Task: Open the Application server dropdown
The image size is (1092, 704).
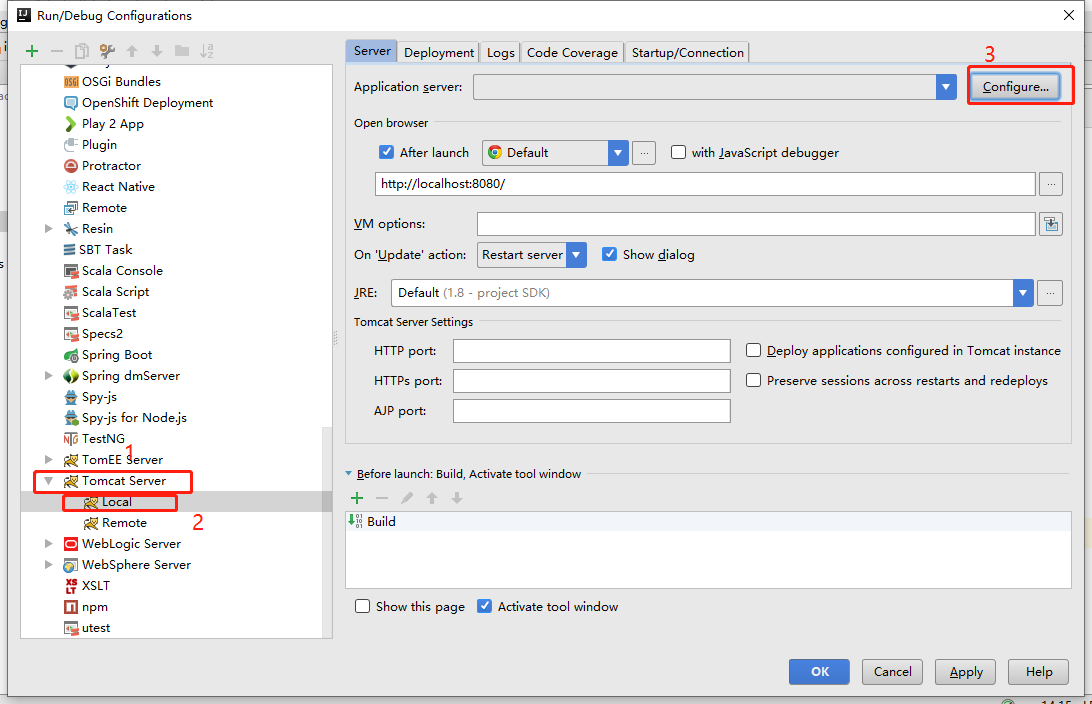Action: (946, 87)
